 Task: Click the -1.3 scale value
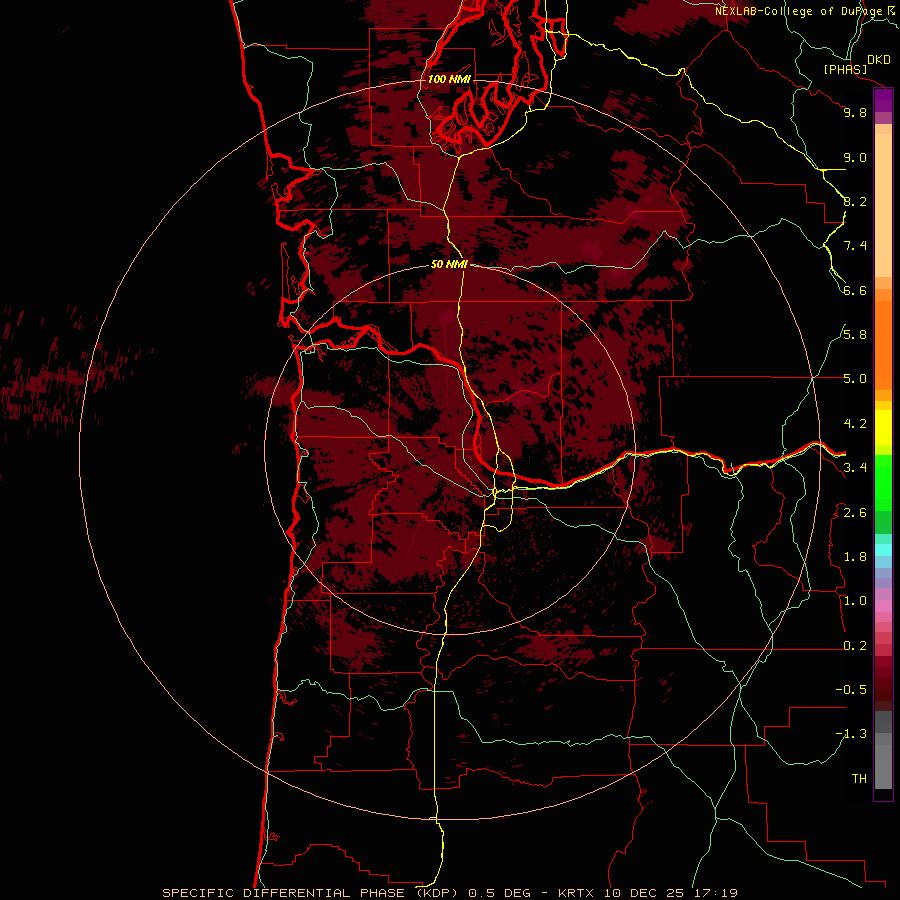point(851,734)
